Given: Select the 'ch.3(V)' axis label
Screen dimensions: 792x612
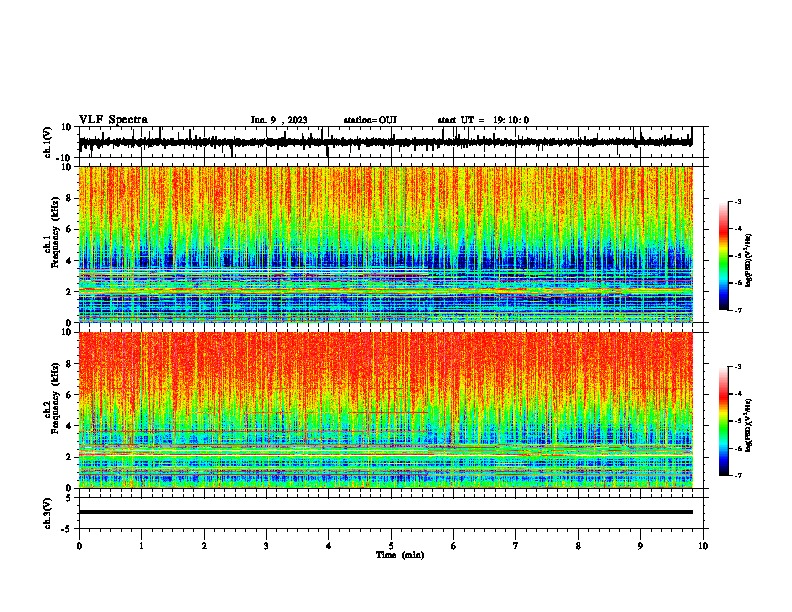Looking at the screenshot, I should 48,513.
